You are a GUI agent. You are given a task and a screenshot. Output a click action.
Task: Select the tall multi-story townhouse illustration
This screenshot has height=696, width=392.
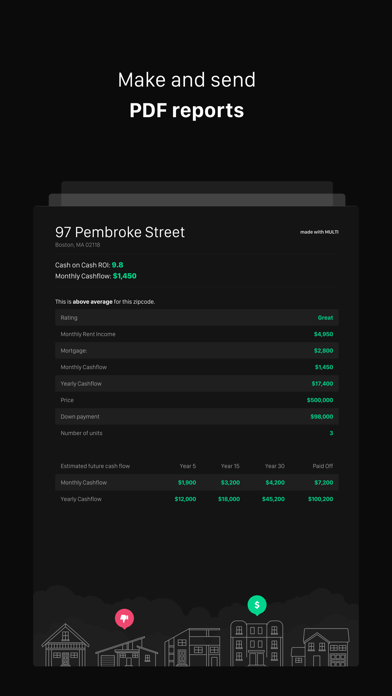[x=257, y=643]
